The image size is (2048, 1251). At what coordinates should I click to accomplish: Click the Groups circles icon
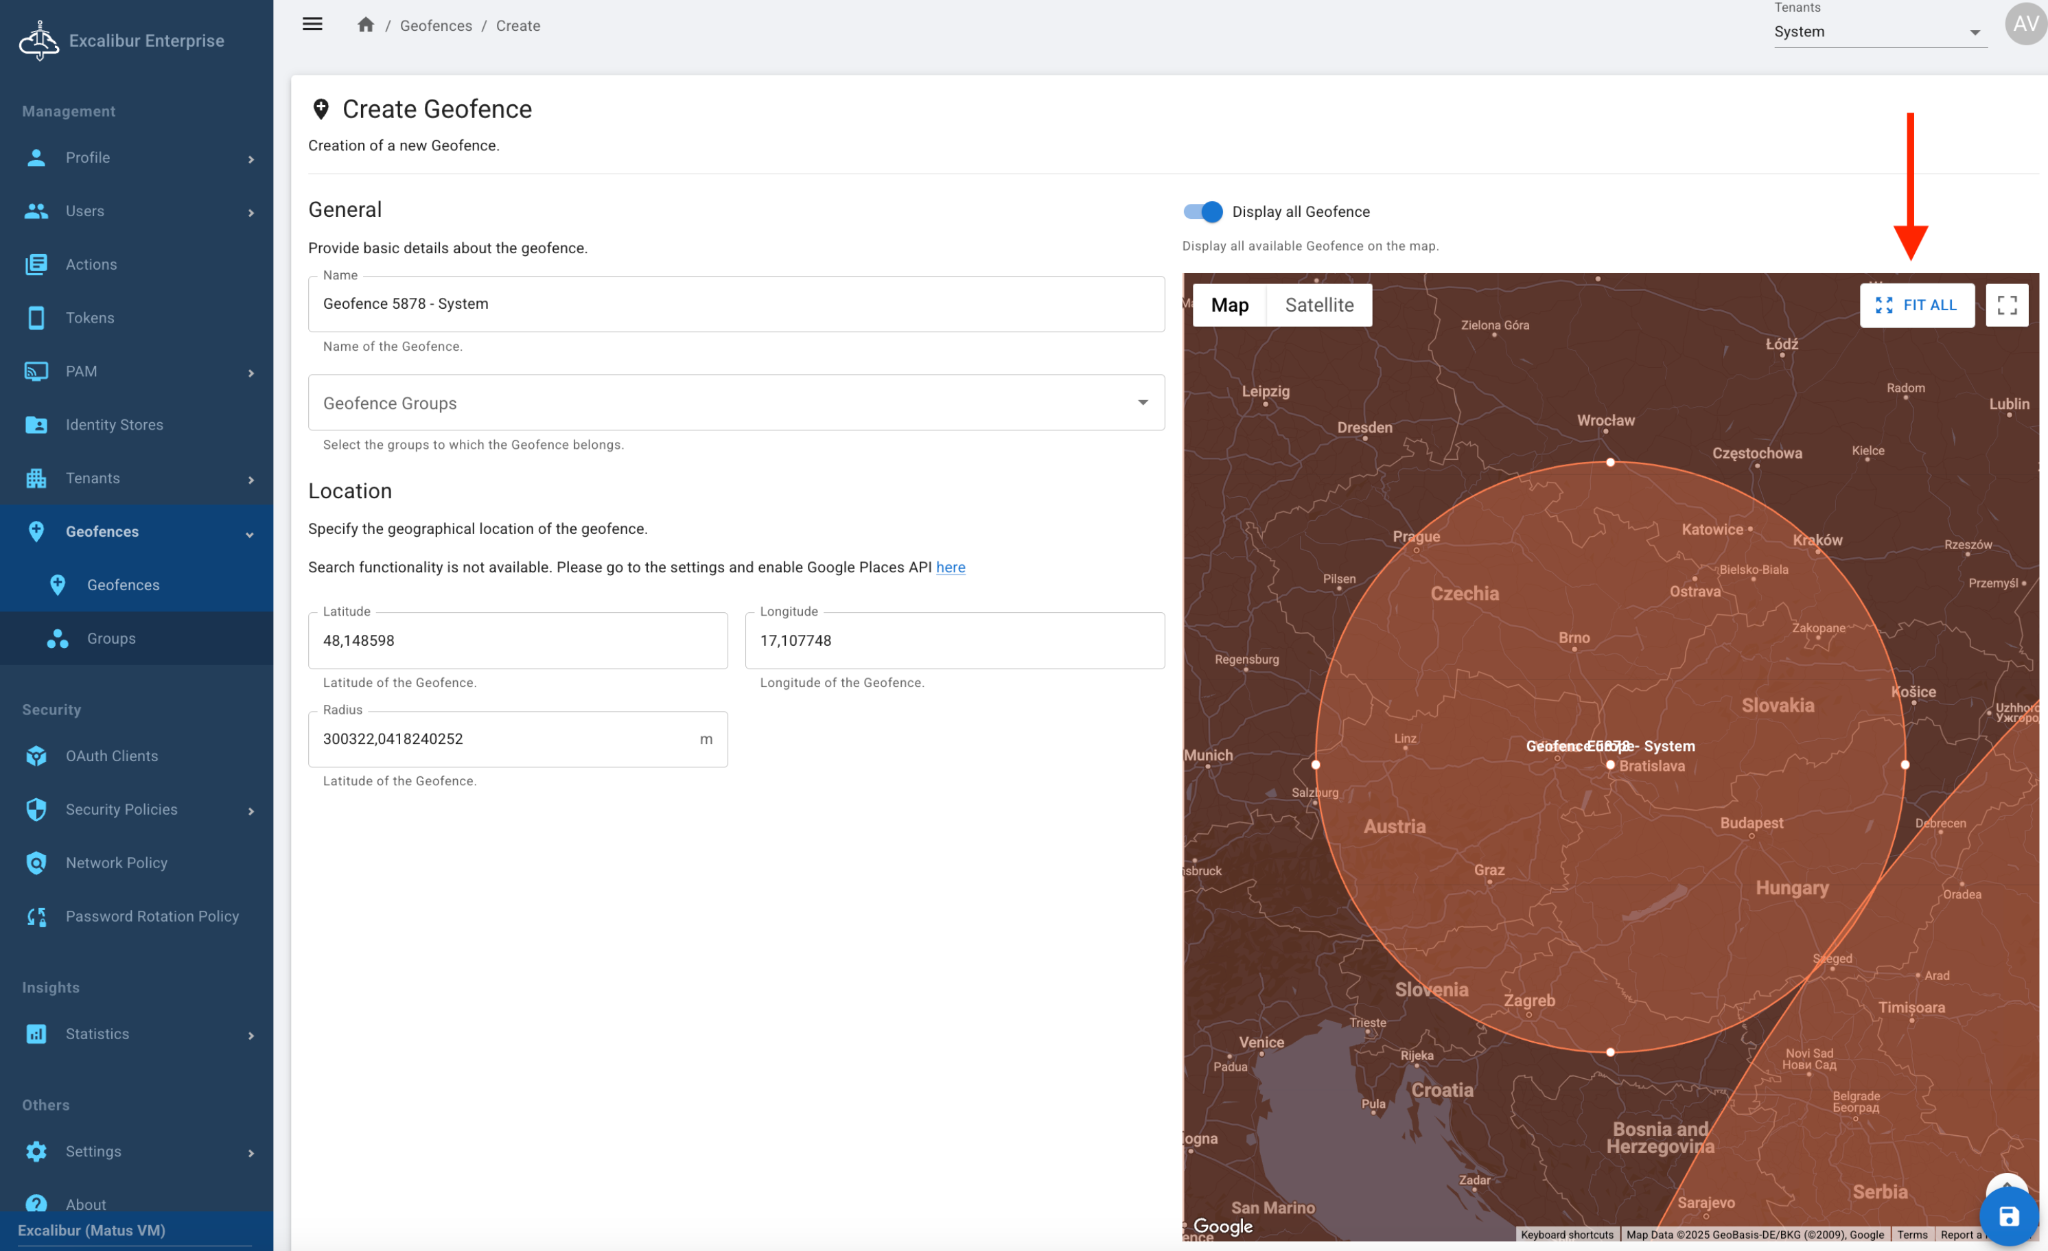point(58,639)
